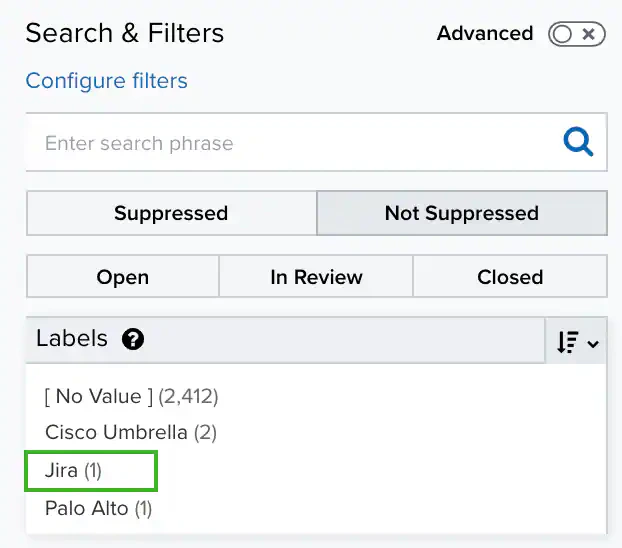Select the Open status filter
Viewport: 622px width, 548px height.
coord(122,277)
